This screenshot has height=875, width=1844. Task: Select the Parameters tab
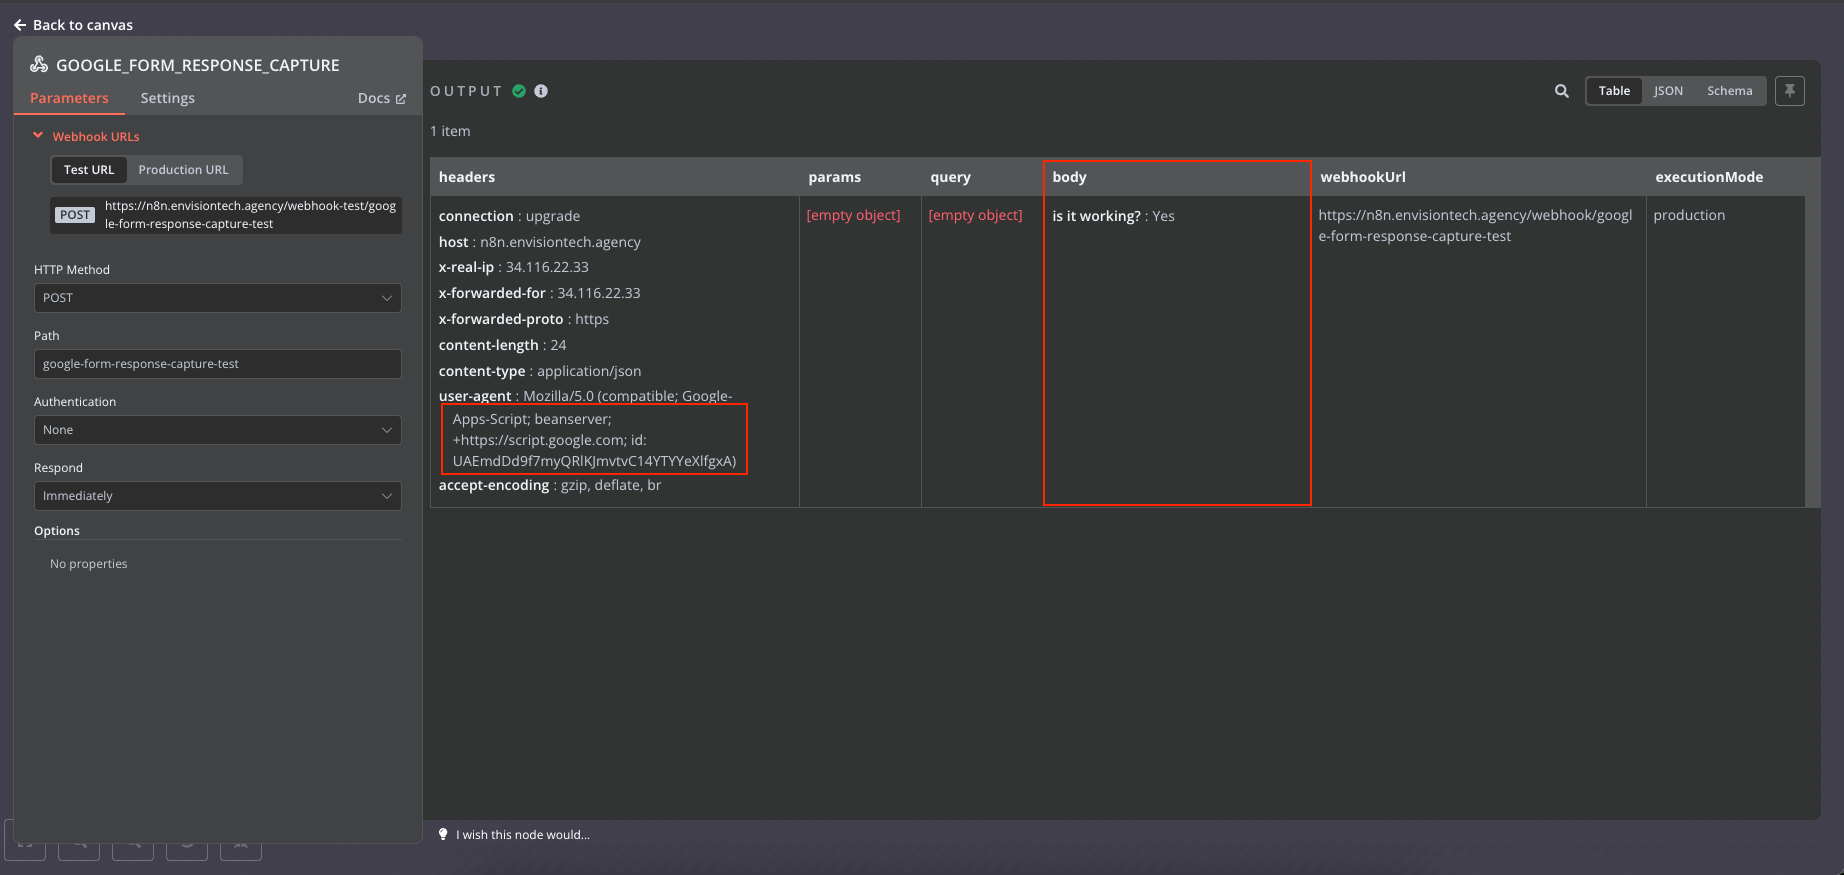69,98
